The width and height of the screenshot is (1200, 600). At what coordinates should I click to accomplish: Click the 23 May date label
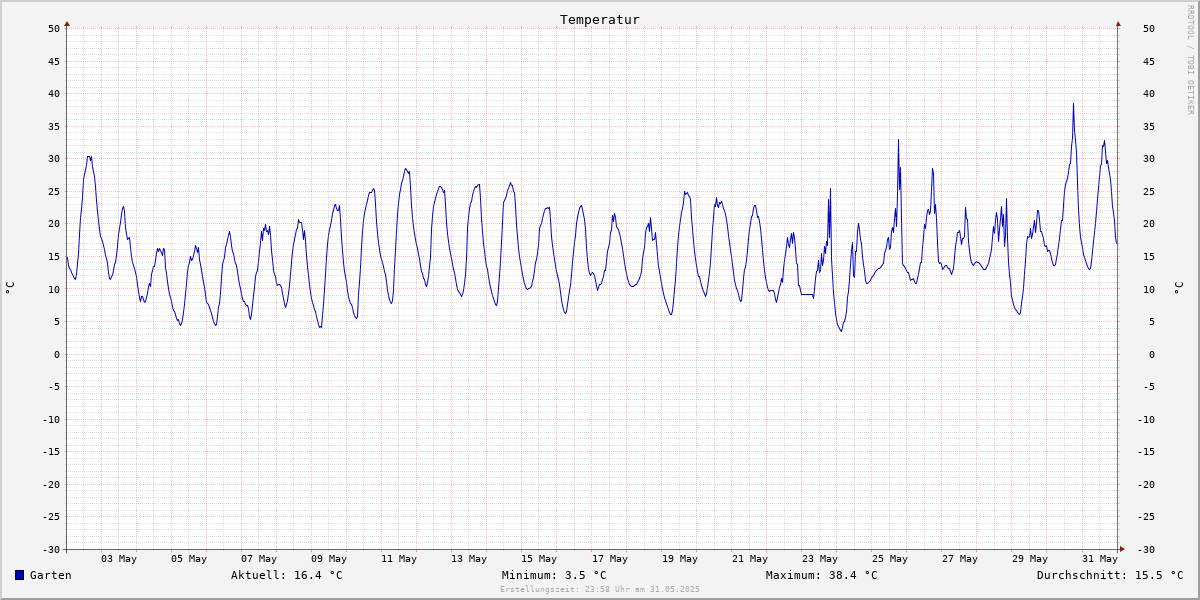pyautogui.click(x=820, y=558)
